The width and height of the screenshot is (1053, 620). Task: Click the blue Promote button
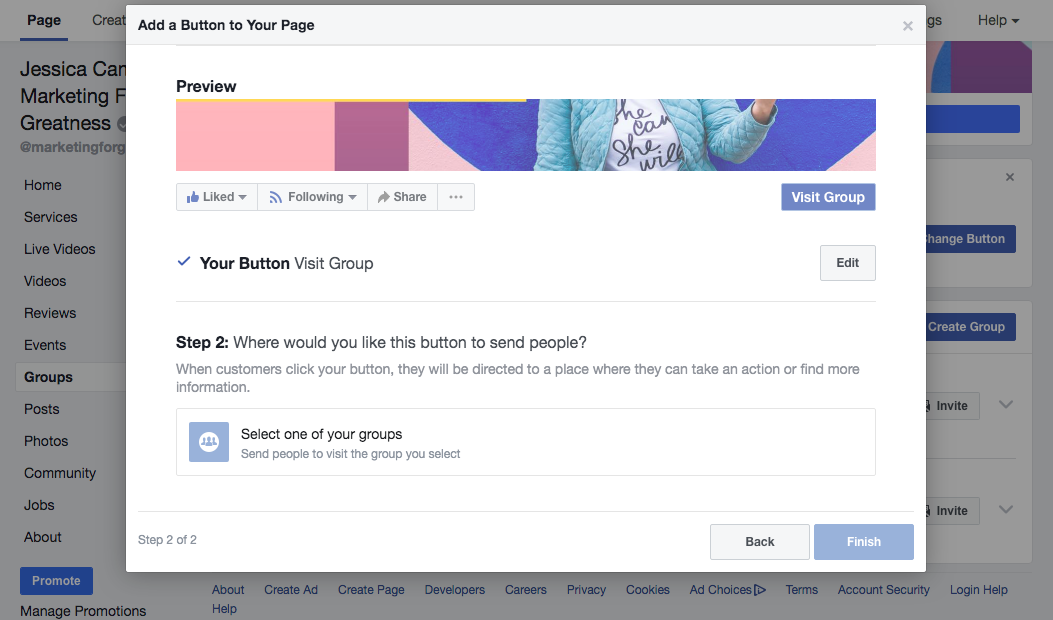[56, 580]
